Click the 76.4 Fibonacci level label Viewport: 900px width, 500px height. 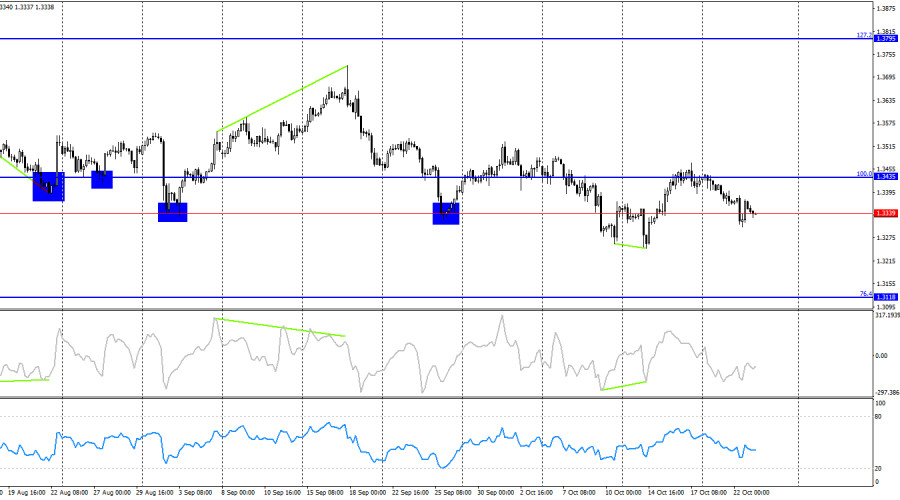pos(866,294)
